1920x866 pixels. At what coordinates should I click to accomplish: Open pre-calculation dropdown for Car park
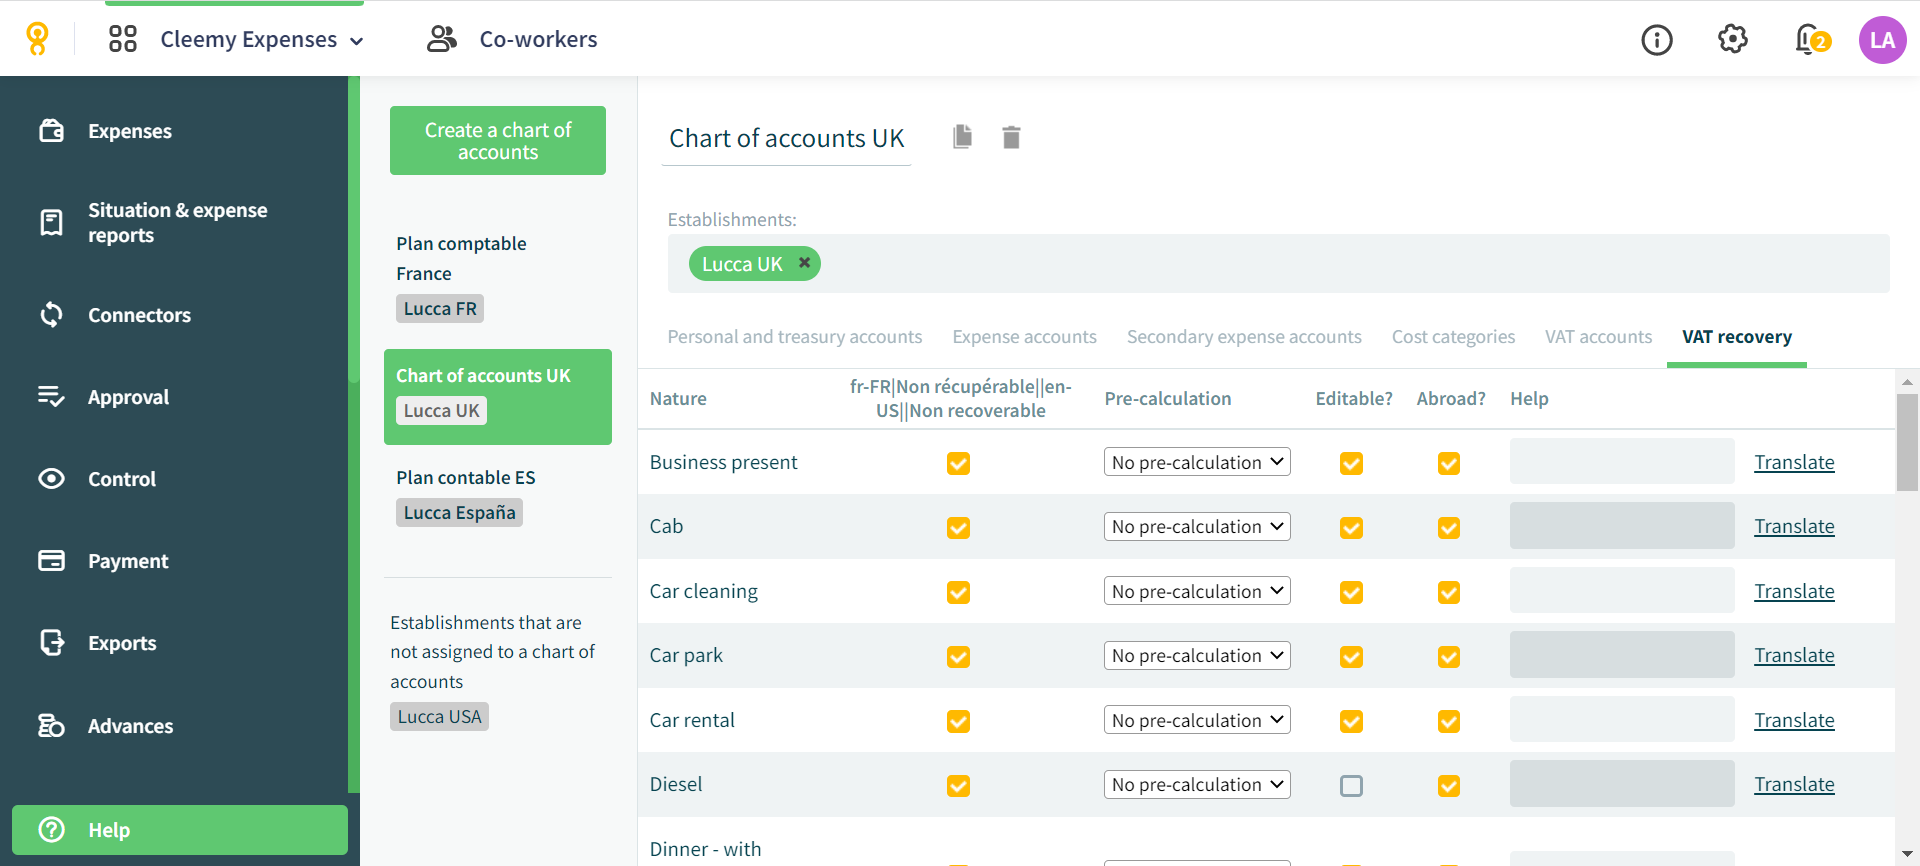1197,655
